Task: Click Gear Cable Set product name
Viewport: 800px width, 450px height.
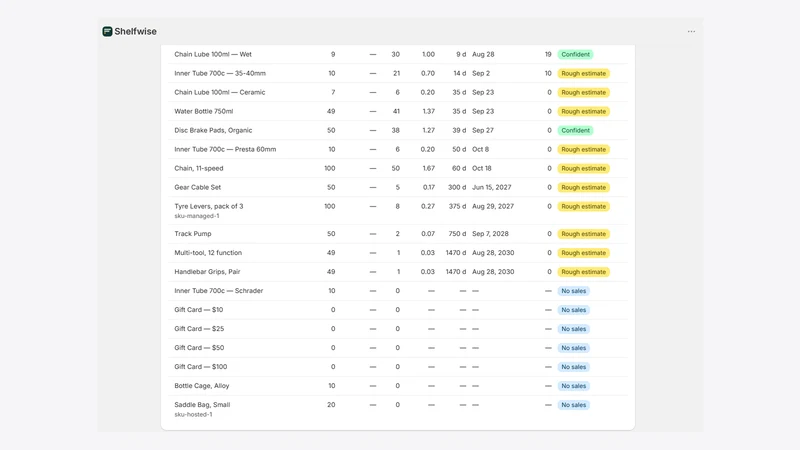Action: point(197,187)
